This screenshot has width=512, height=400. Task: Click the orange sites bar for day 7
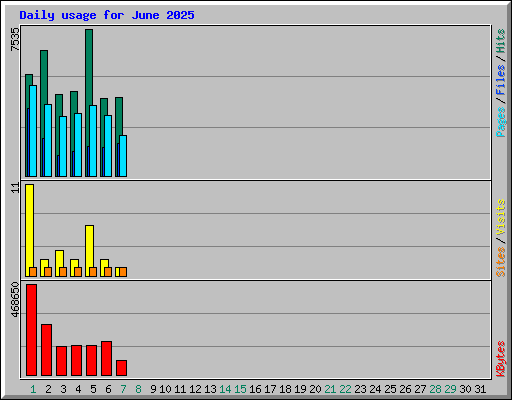pyautogui.click(x=123, y=272)
